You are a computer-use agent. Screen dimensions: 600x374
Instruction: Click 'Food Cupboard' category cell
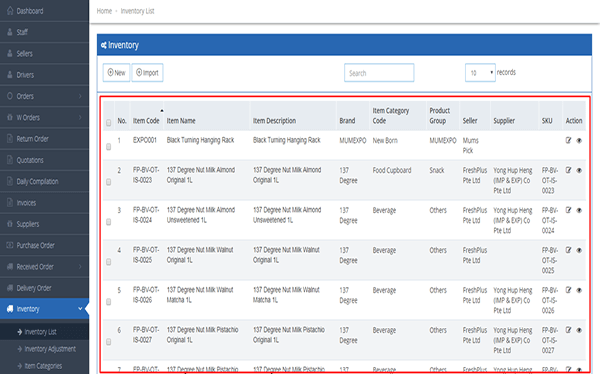click(x=392, y=170)
